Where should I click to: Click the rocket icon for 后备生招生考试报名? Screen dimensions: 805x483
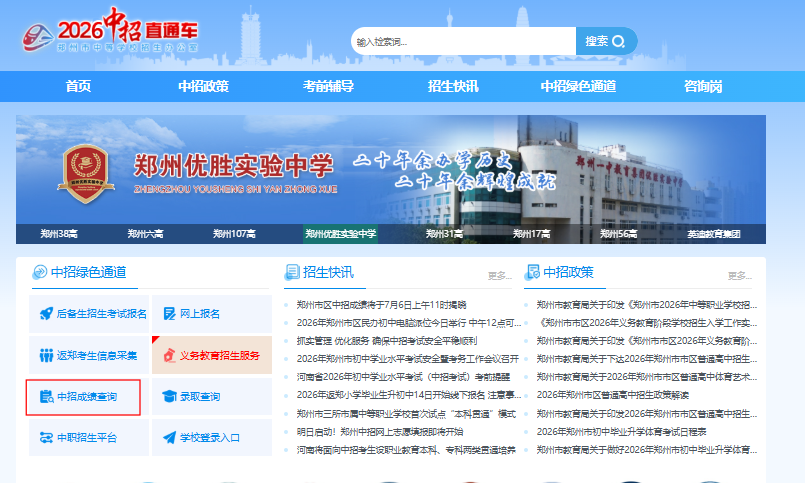[x=46, y=313]
